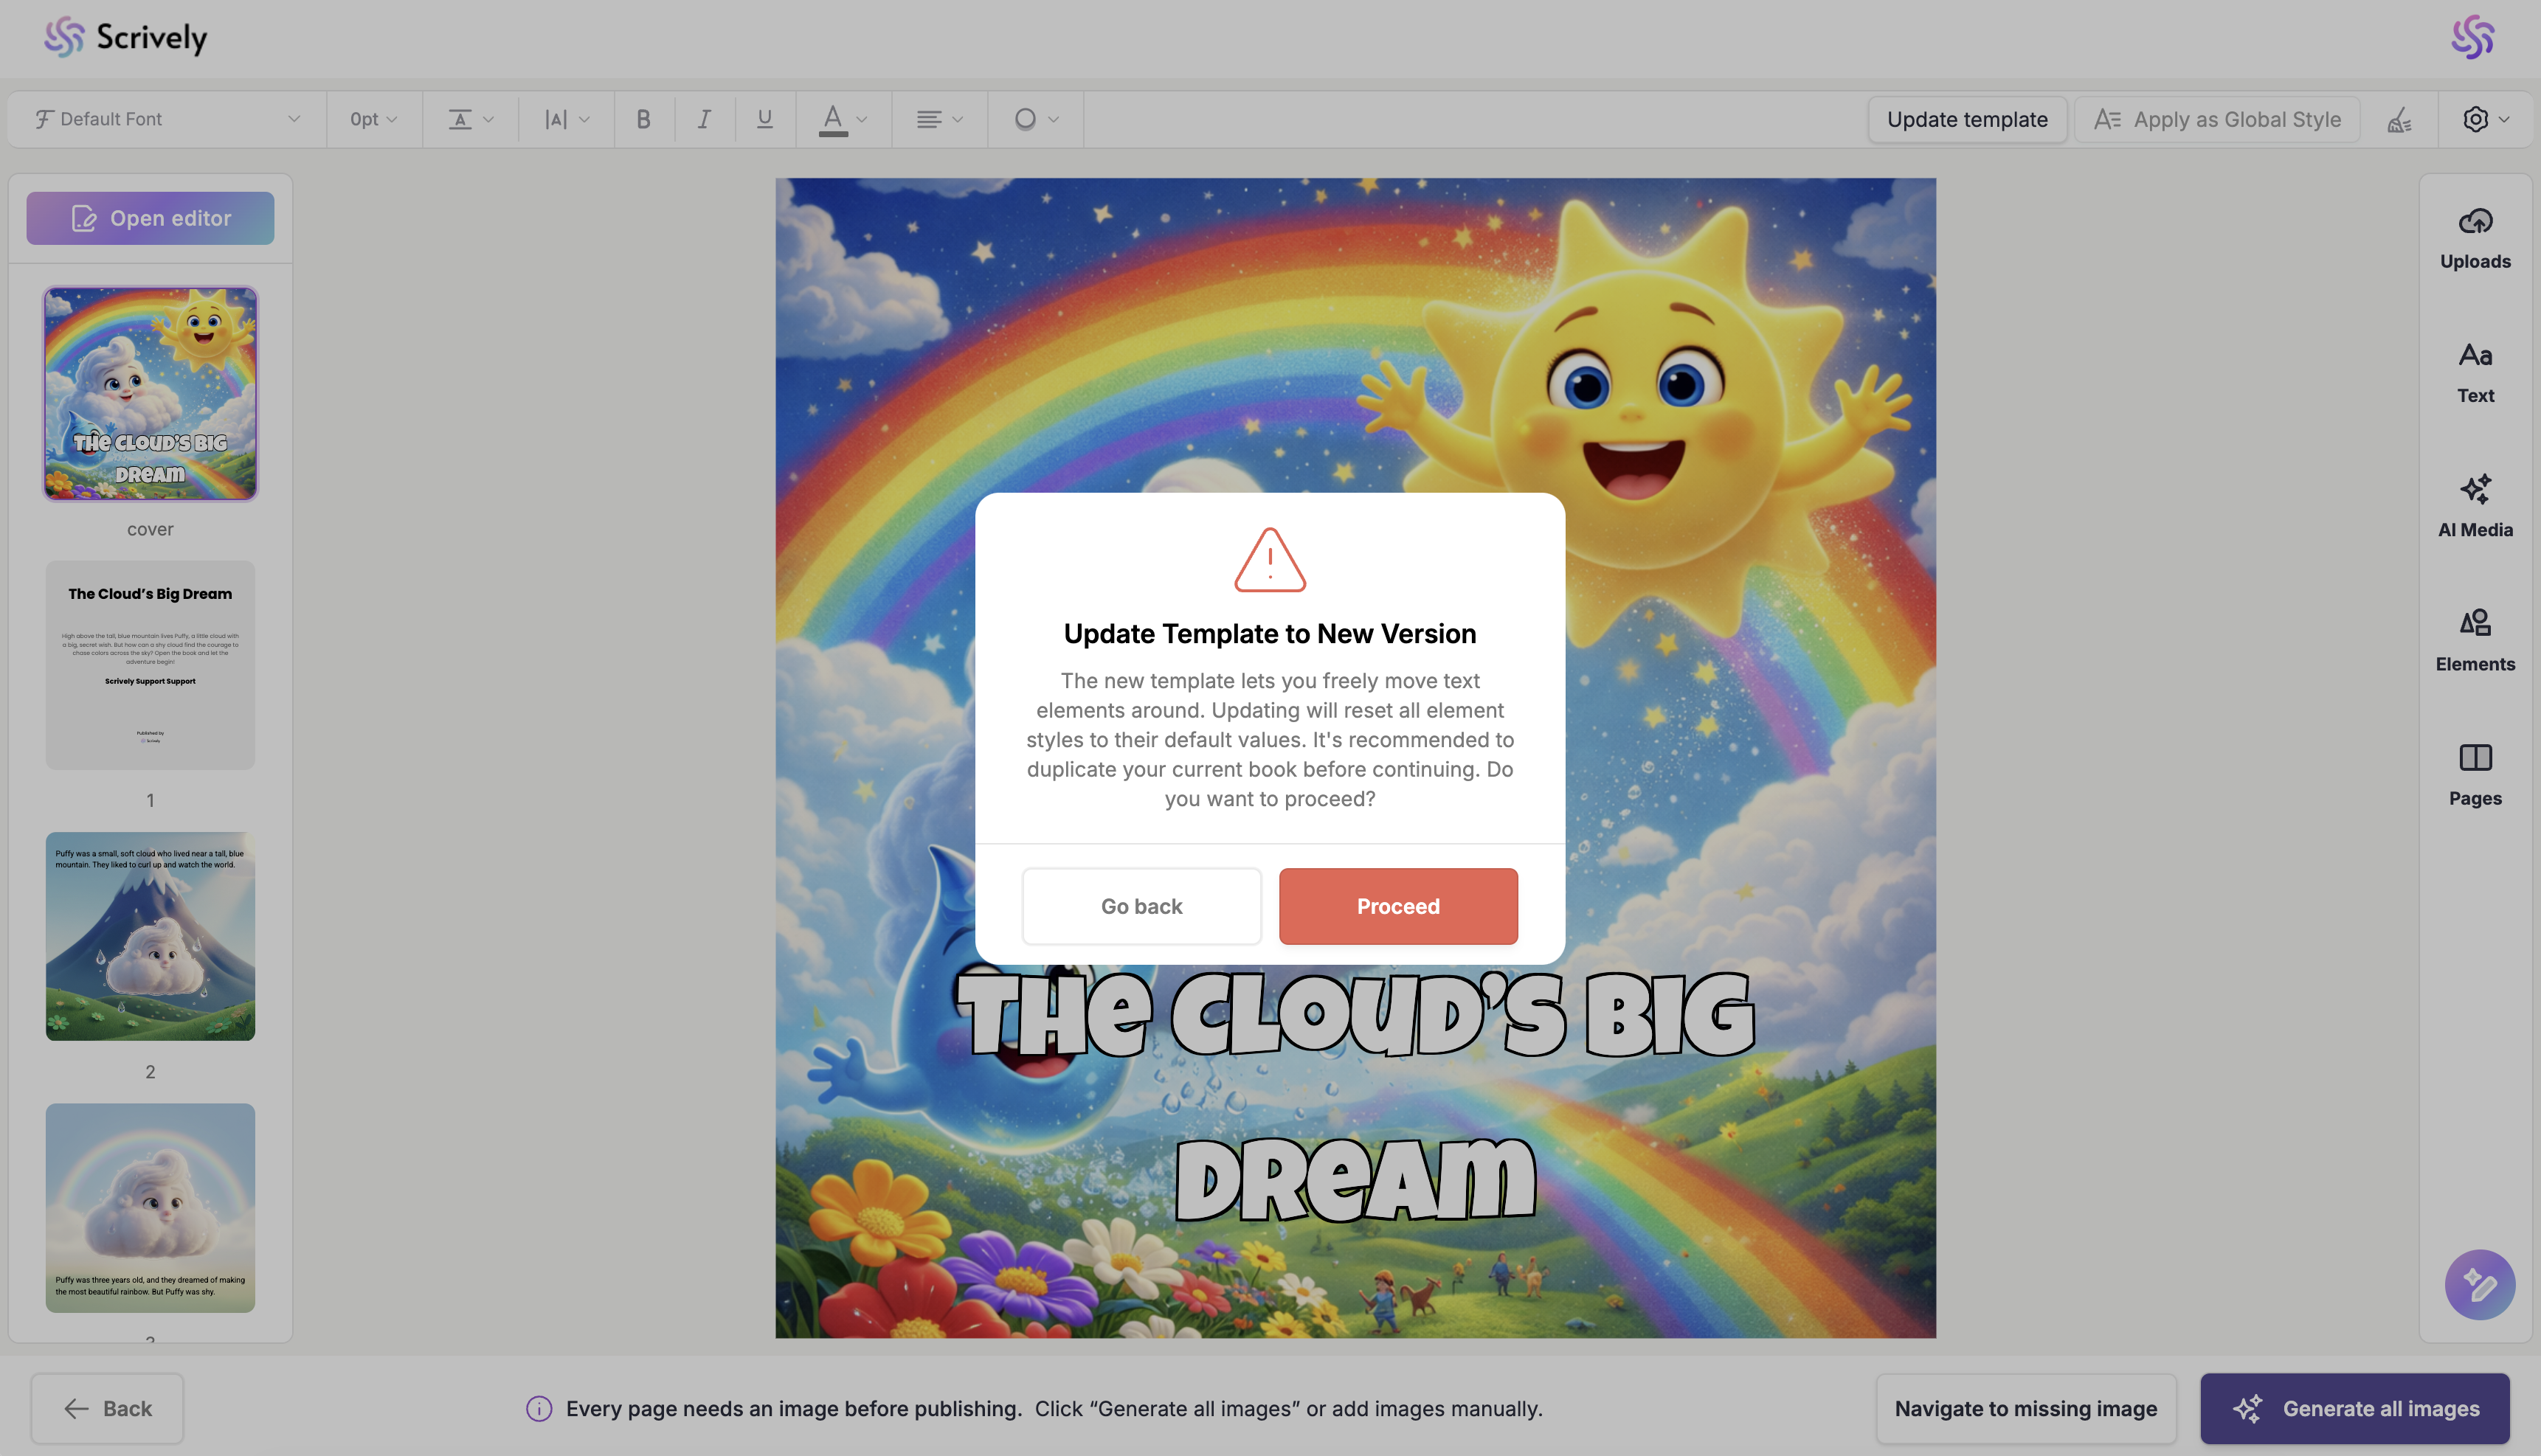This screenshot has width=2541, height=1456.
Task: Toggle italic formatting
Action: (704, 120)
